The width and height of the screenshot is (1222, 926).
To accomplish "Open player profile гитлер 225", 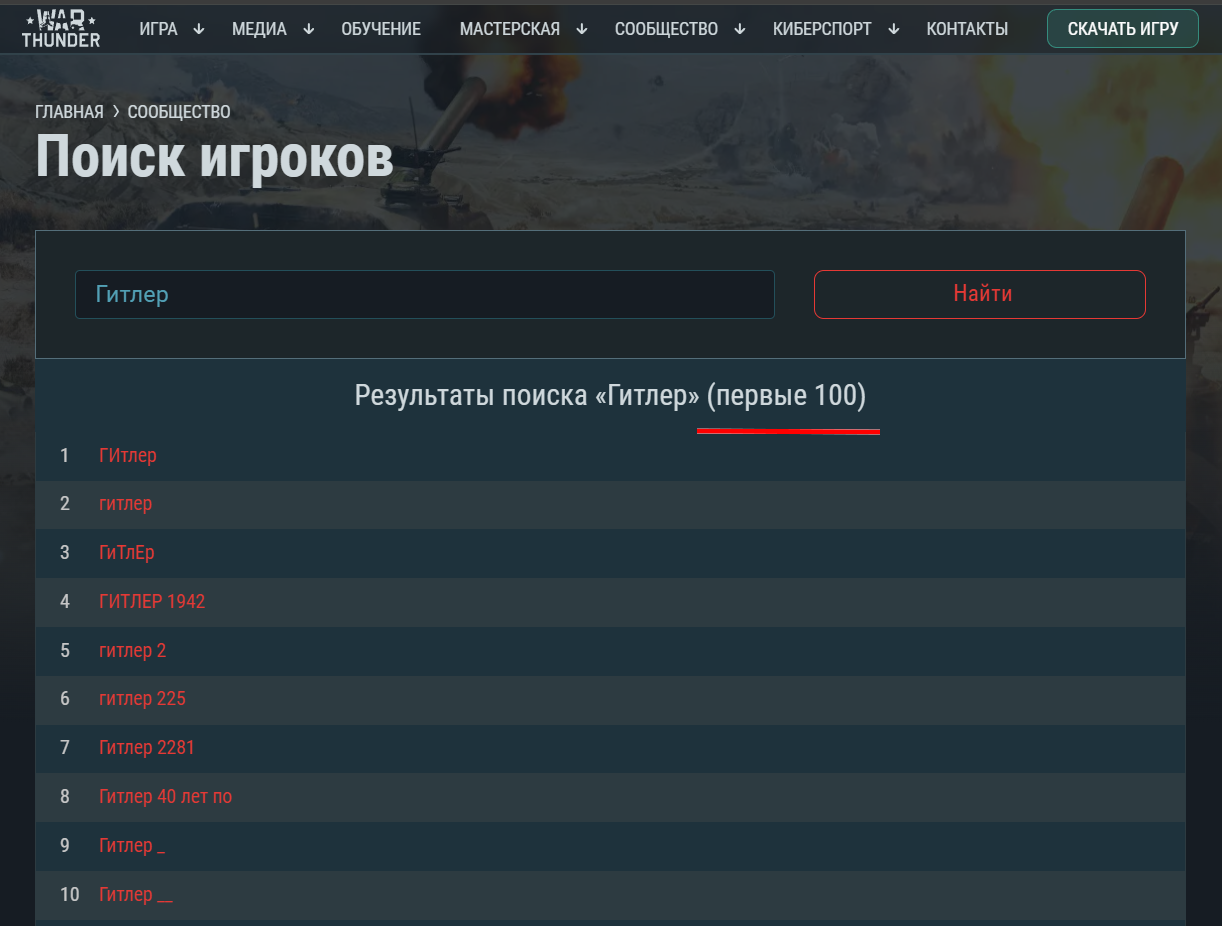I will (x=142, y=699).
